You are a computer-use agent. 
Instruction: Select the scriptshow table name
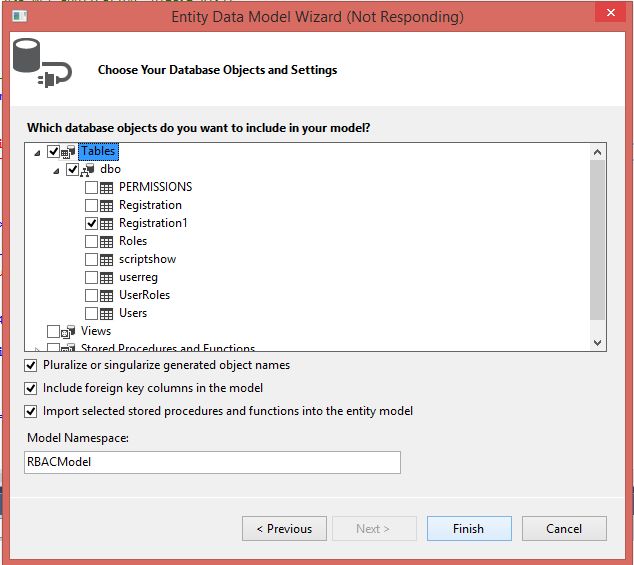click(147, 259)
